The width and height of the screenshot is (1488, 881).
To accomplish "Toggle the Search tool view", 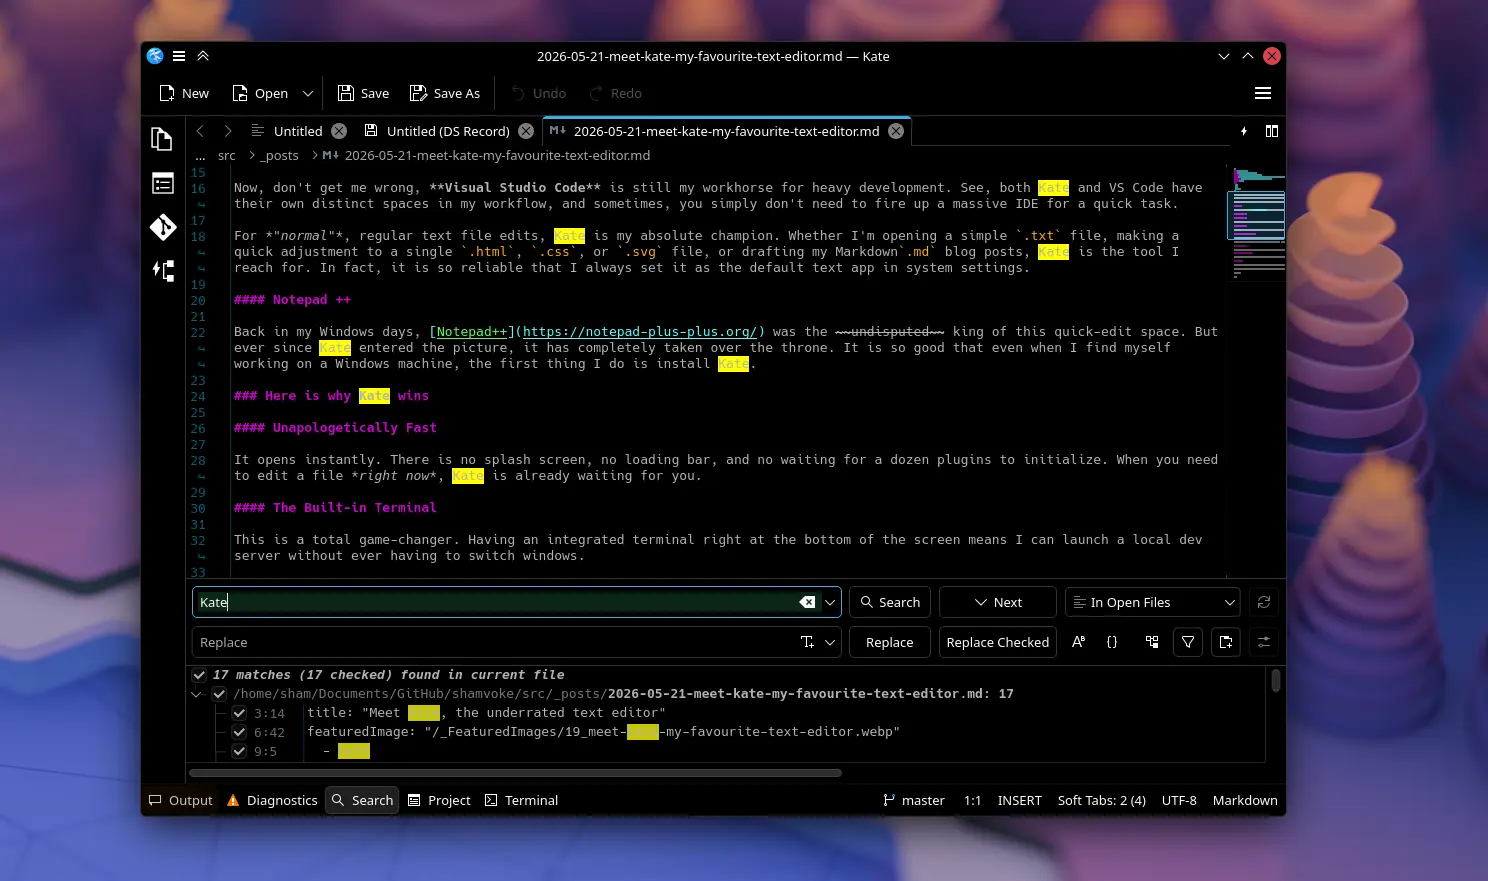I will point(362,800).
